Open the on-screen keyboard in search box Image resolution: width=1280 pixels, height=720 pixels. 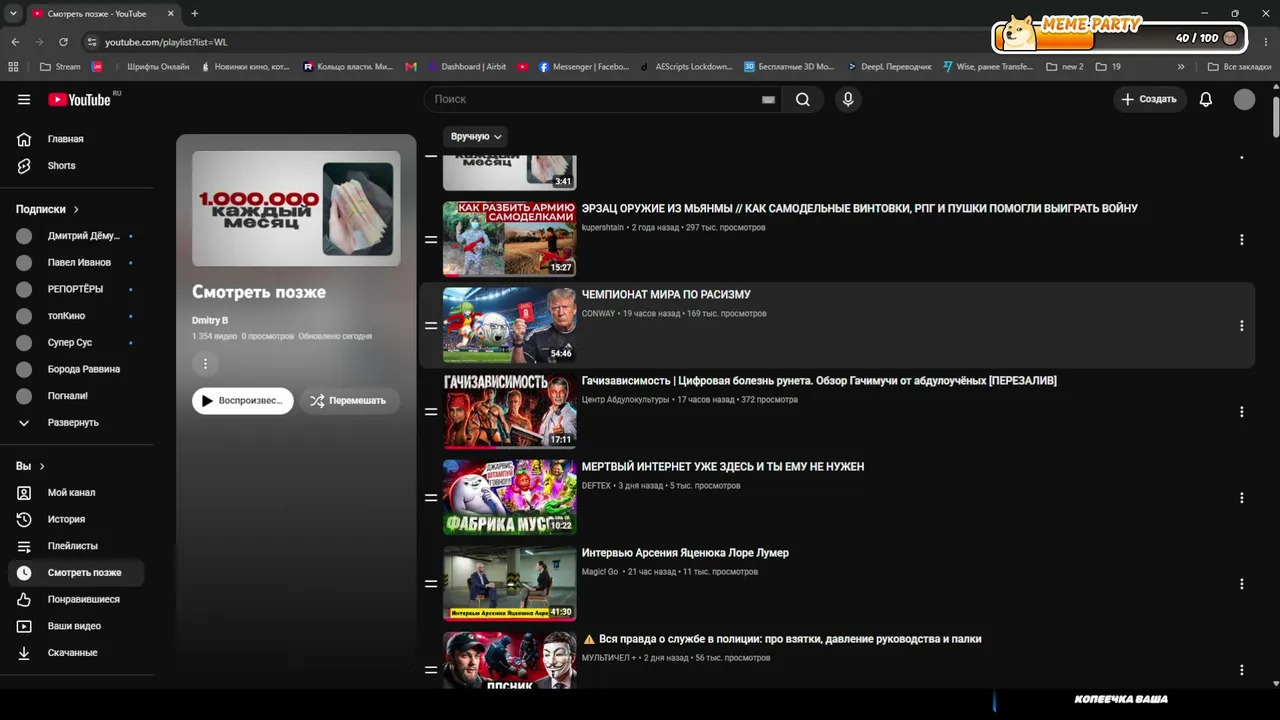click(768, 99)
